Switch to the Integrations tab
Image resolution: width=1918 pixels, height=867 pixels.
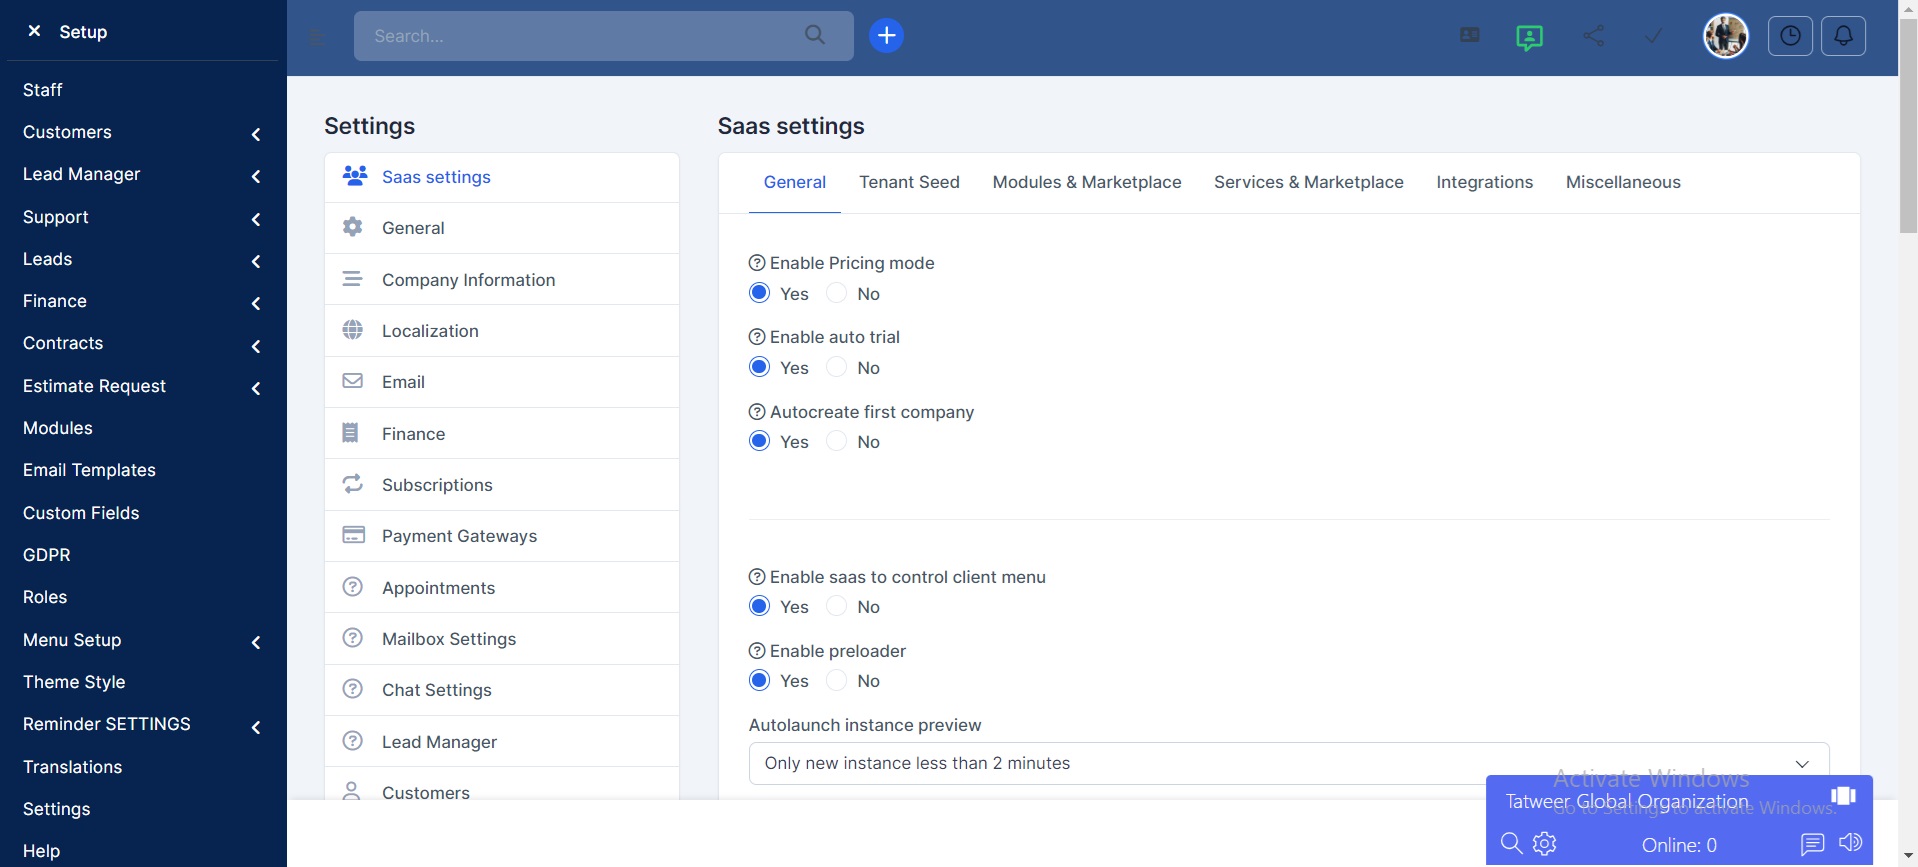tap(1484, 182)
